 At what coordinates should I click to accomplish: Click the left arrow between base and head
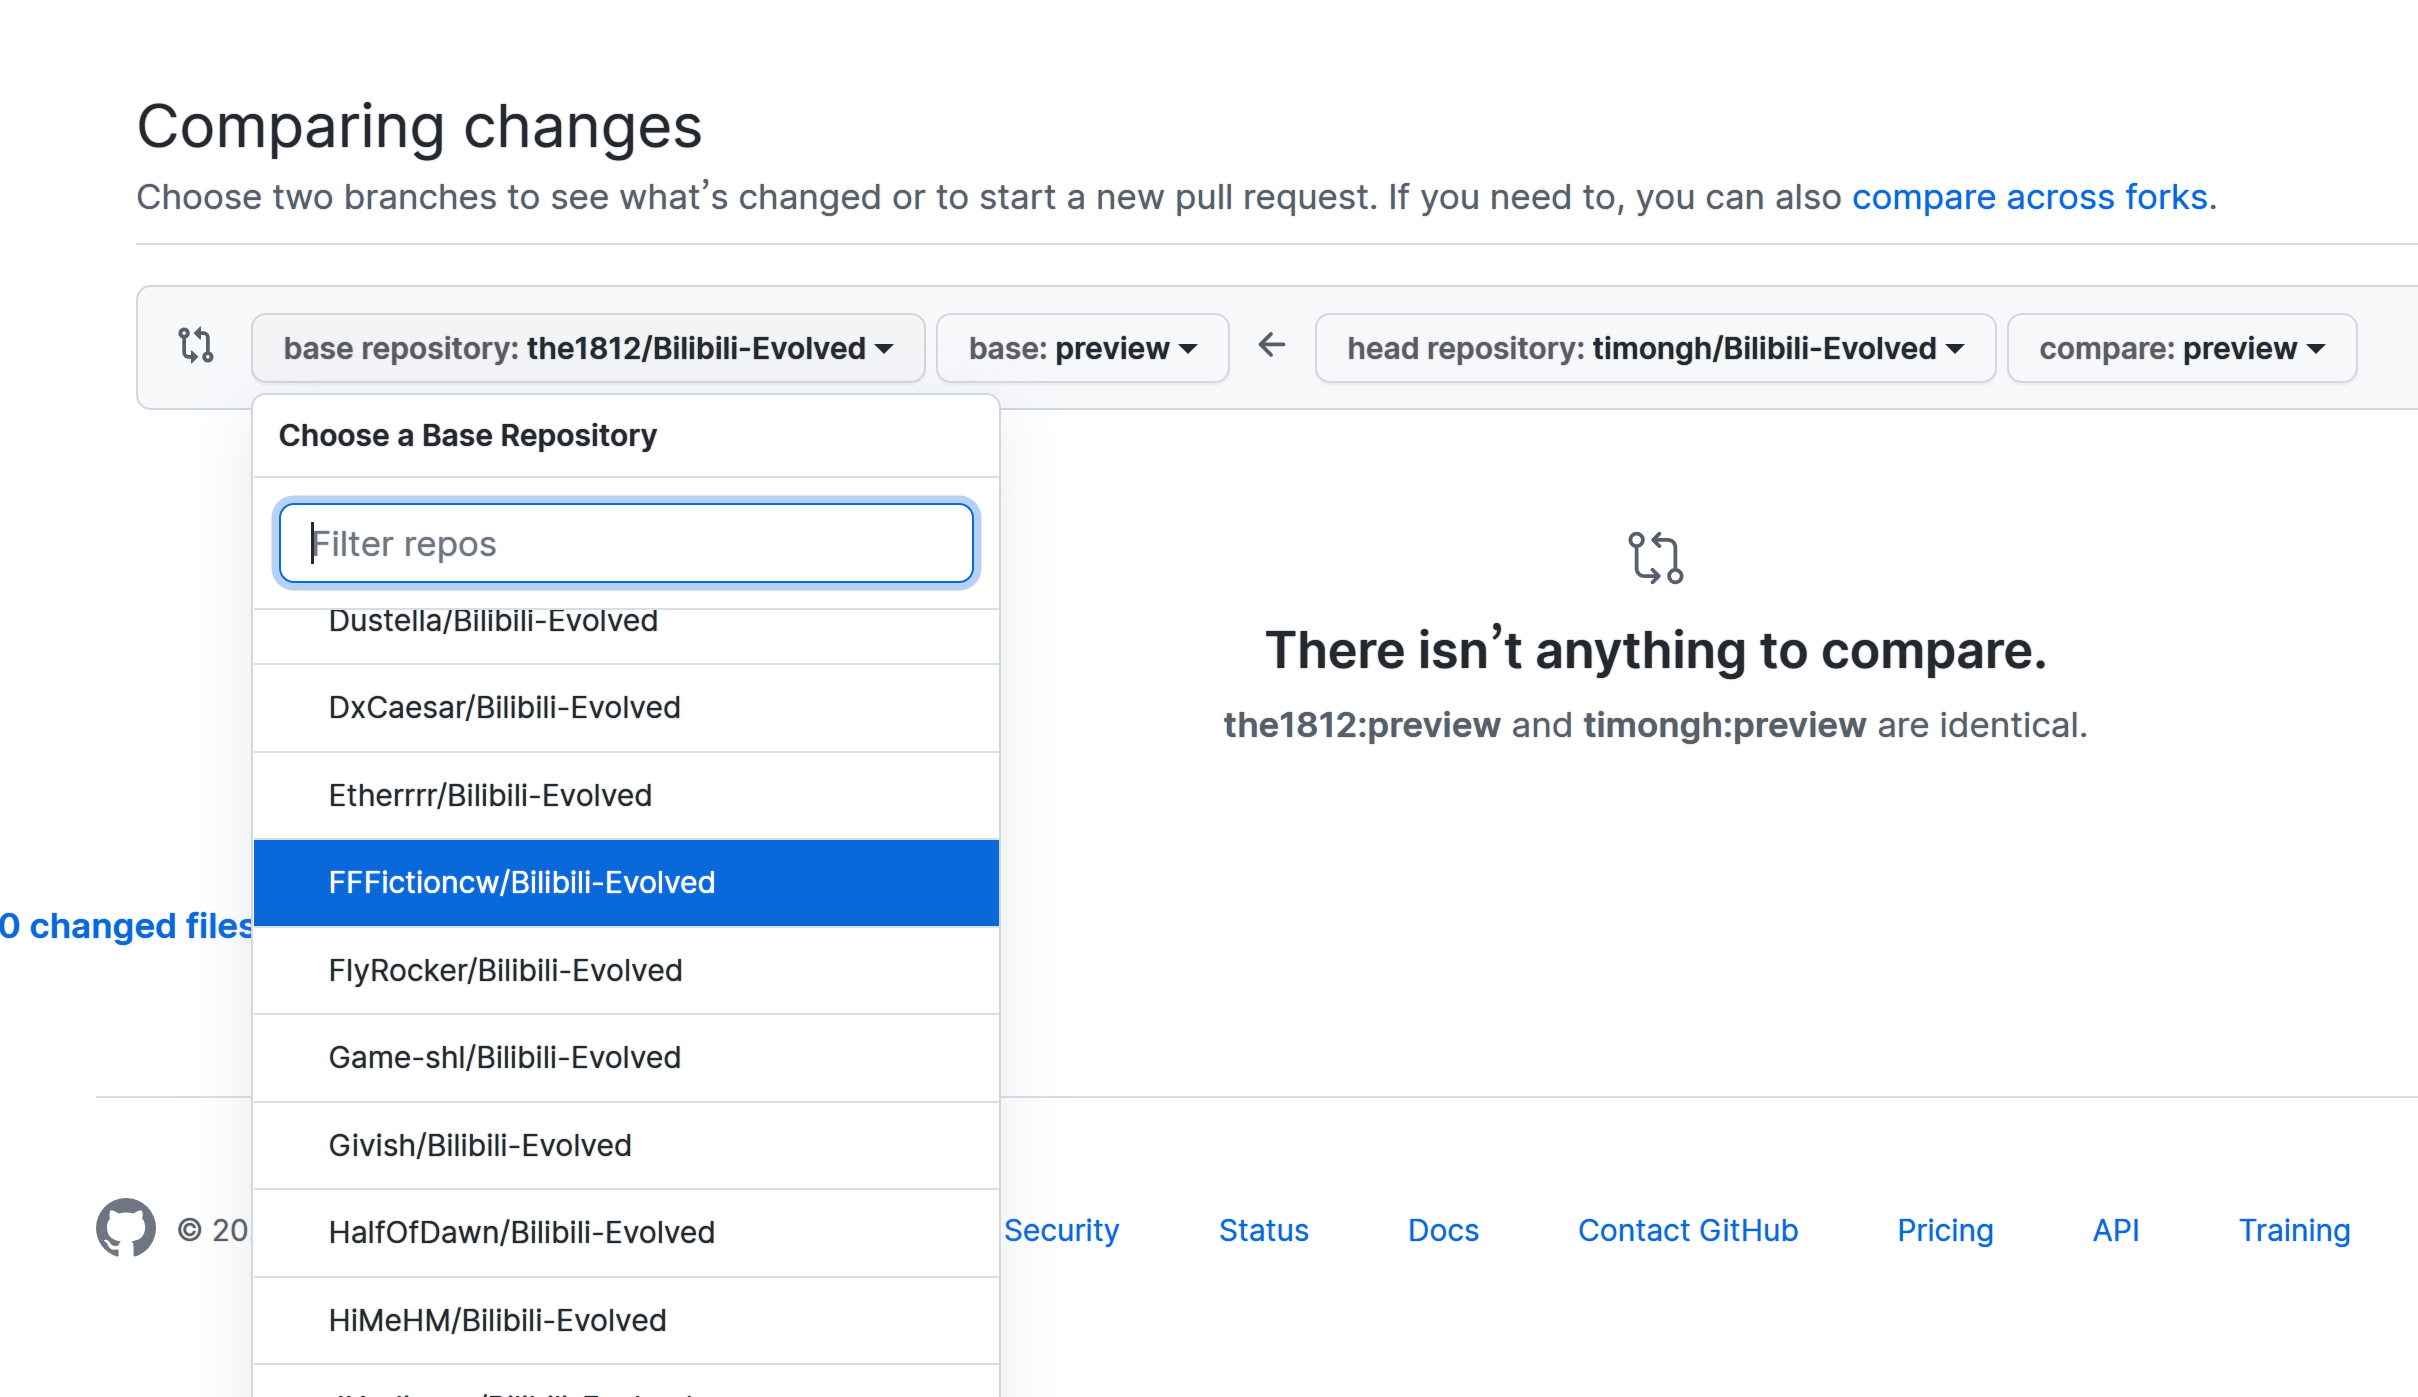coord(1271,345)
